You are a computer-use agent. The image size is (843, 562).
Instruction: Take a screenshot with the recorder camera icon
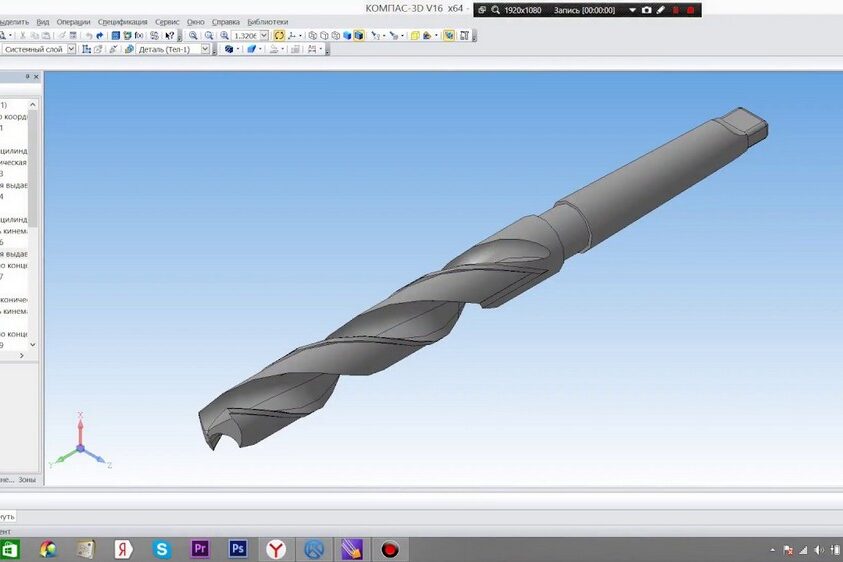pyautogui.click(x=646, y=9)
